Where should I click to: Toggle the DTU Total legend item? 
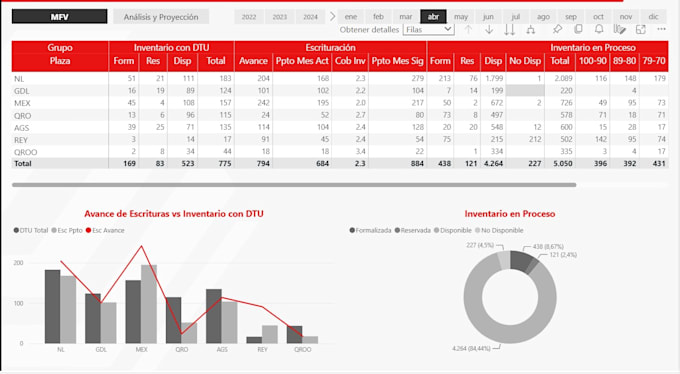pos(31,230)
